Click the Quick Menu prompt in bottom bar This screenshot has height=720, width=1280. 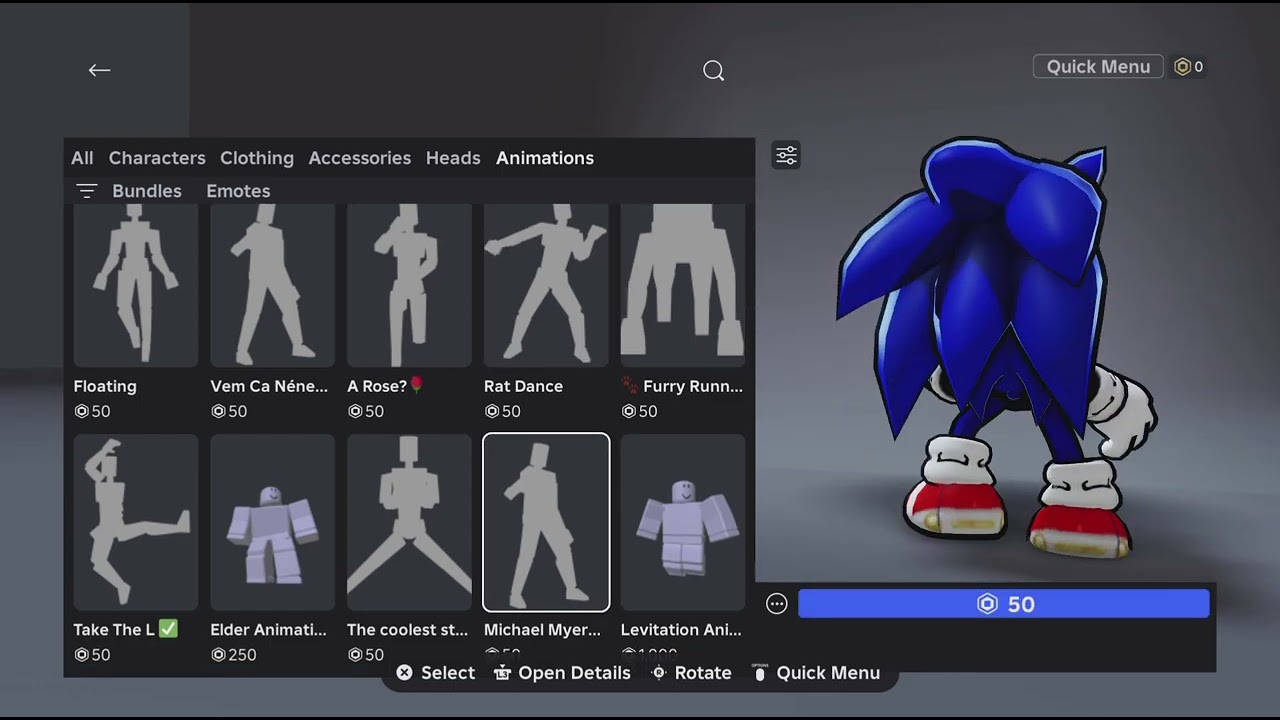816,673
